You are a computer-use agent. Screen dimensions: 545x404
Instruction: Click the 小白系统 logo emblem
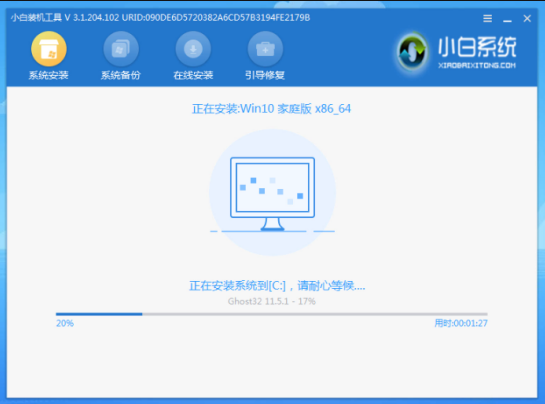(412, 52)
